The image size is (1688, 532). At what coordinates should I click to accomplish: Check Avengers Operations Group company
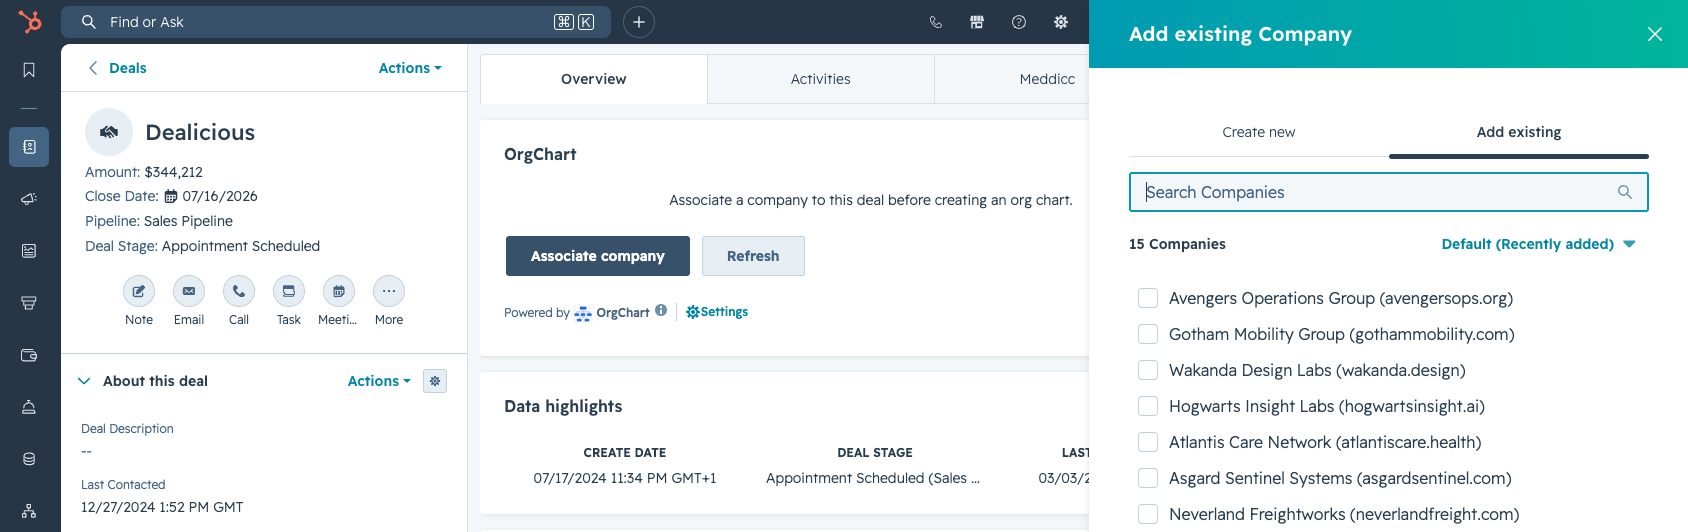[1148, 298]
